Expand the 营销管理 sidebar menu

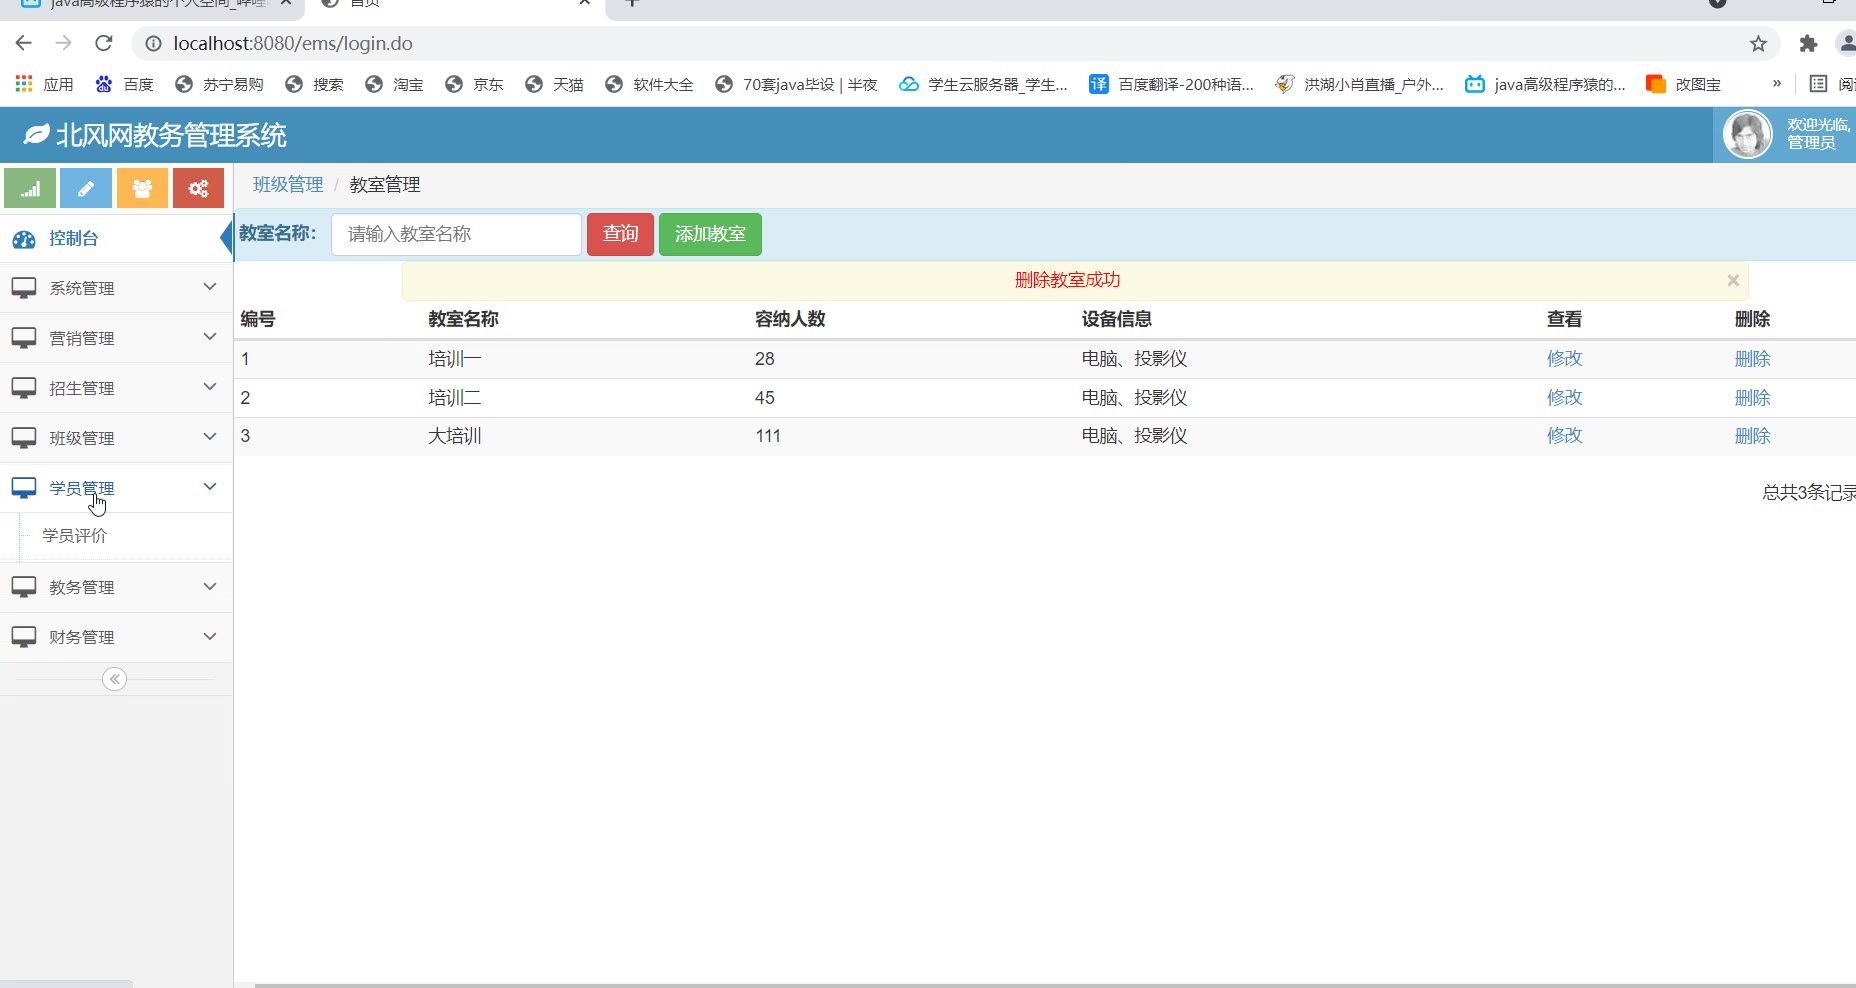(116, 338)
